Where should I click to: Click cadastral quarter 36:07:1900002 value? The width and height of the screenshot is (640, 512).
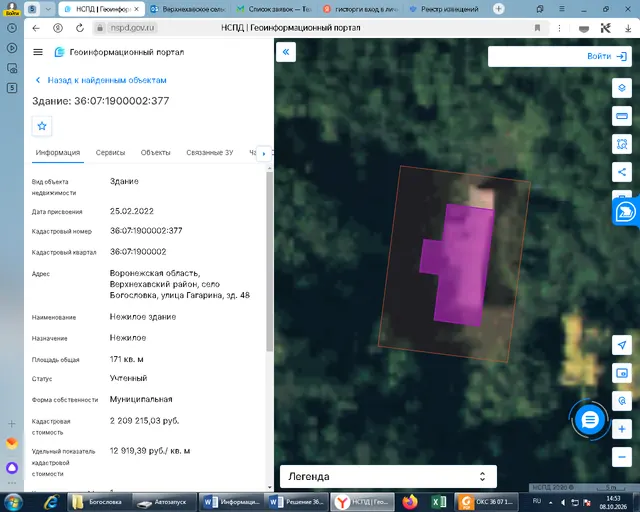[x=138, y=252]
